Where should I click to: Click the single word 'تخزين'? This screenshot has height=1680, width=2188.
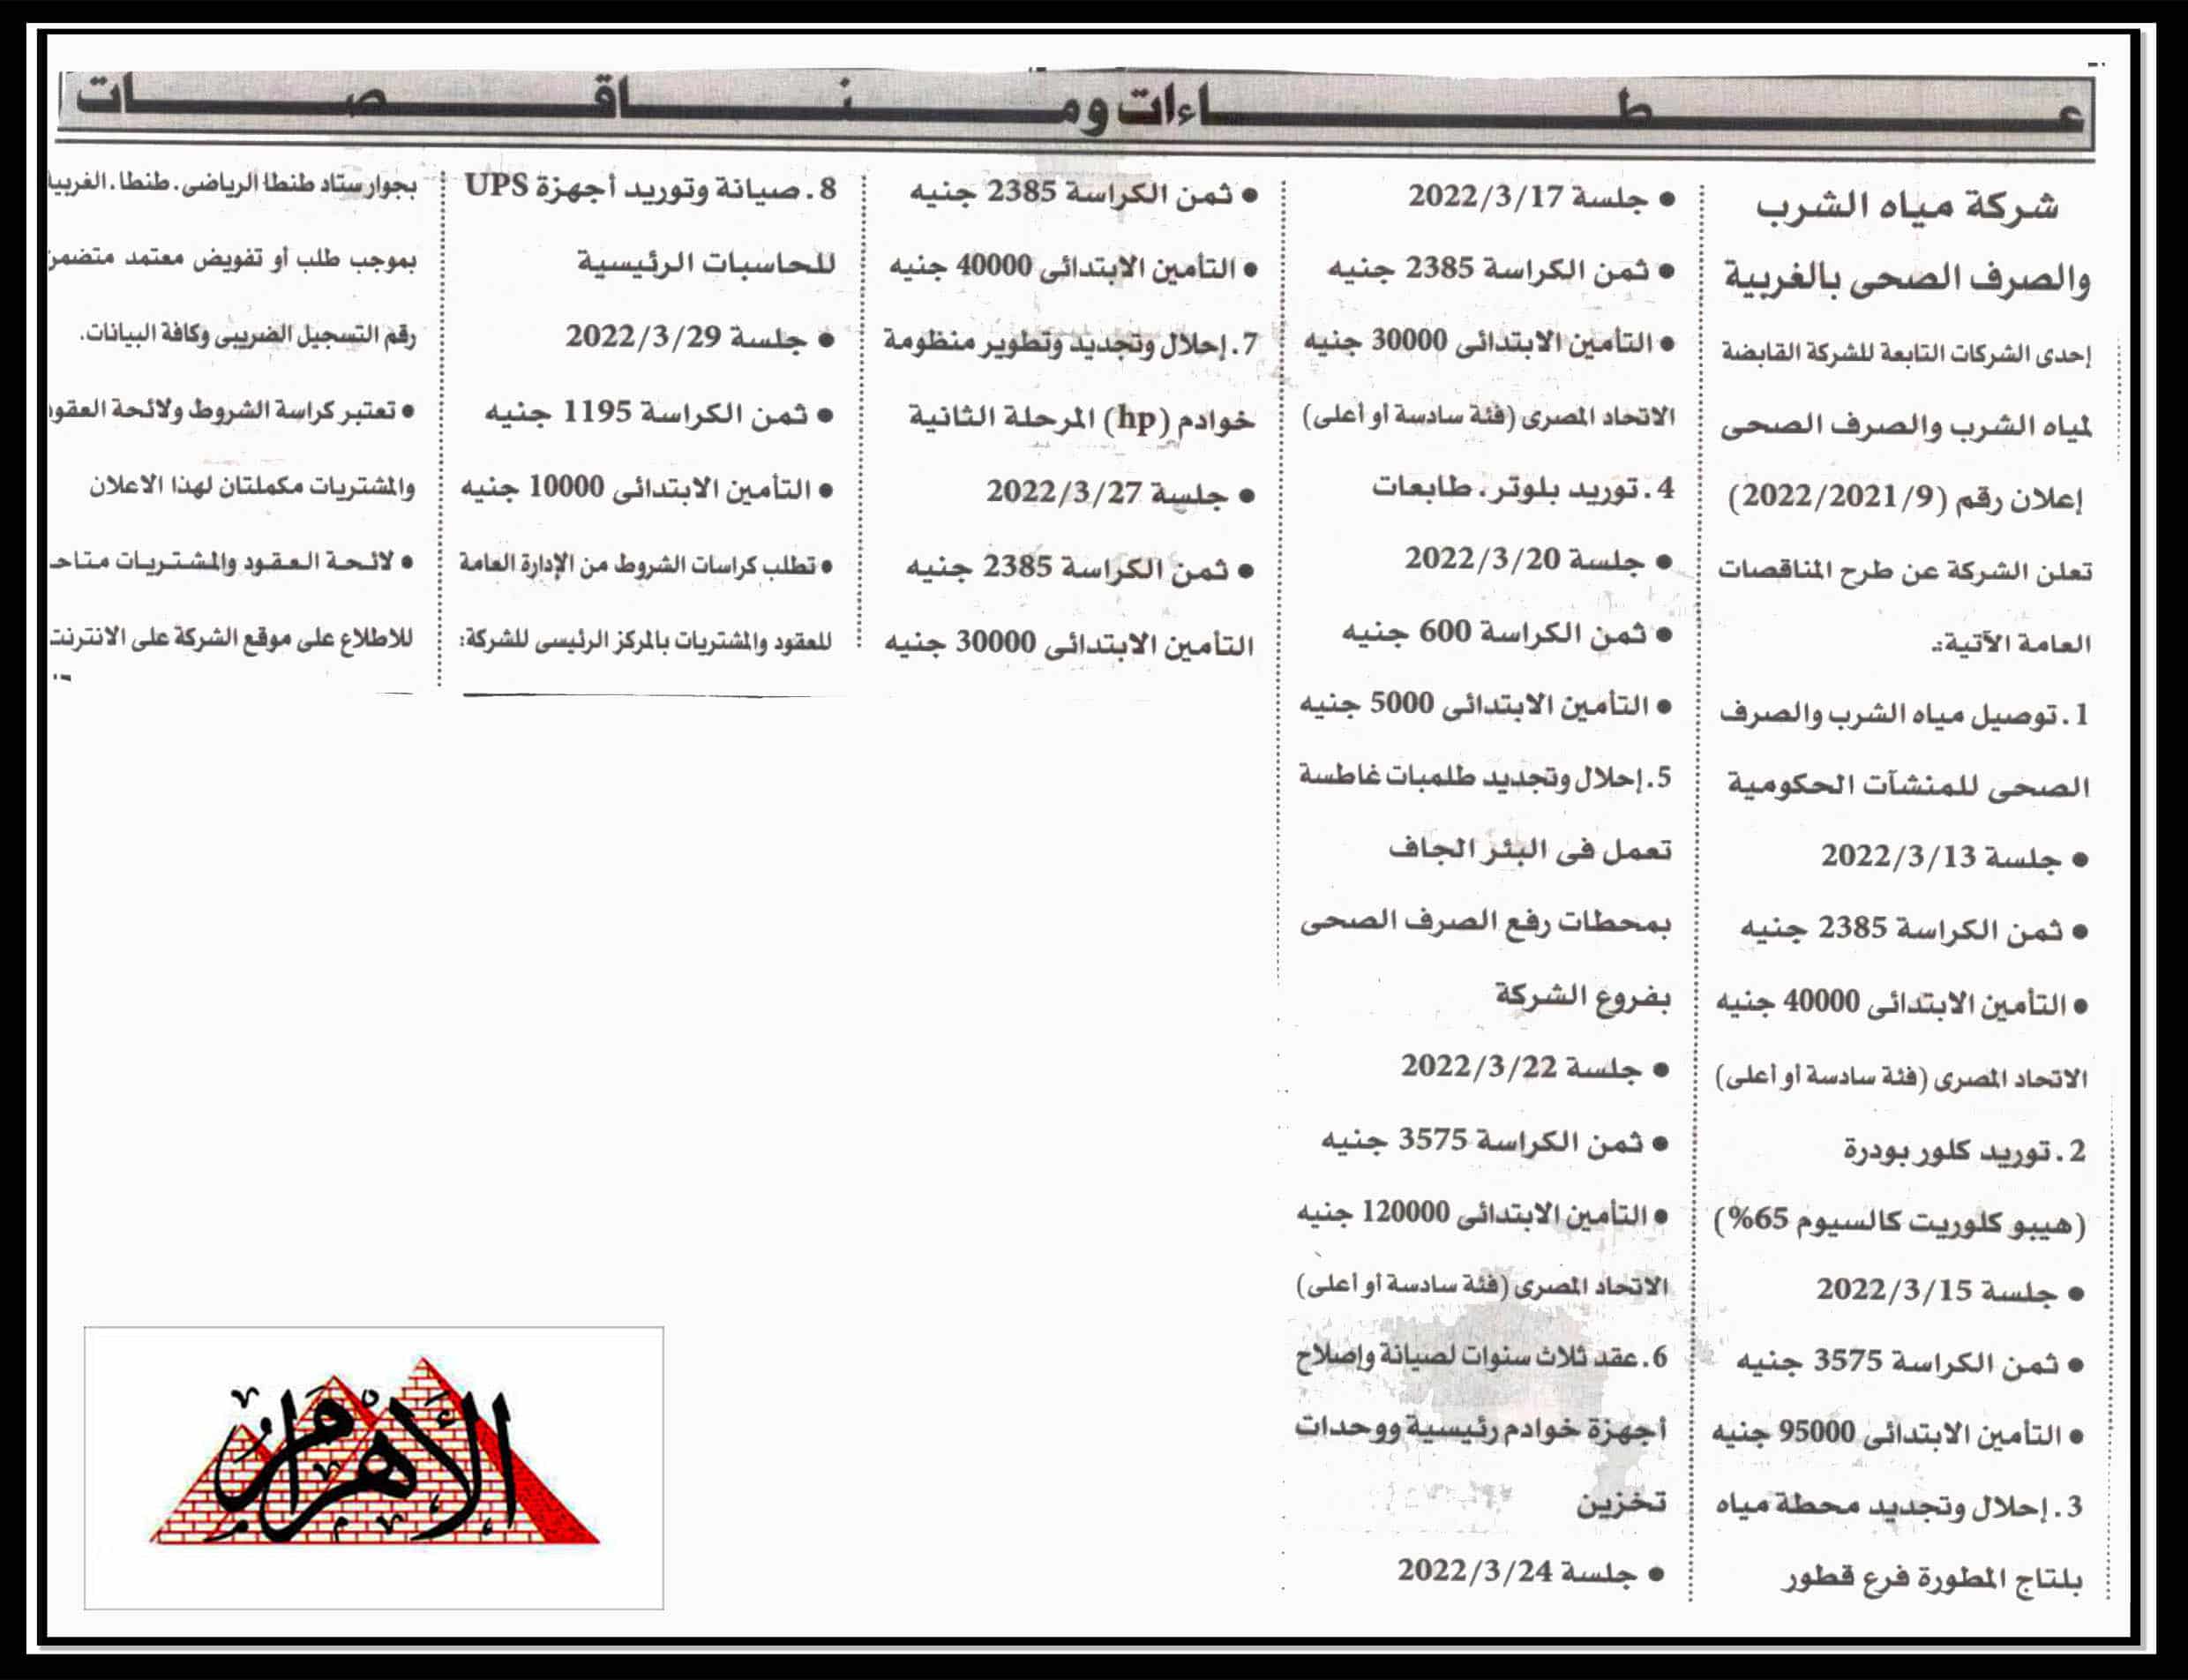point(1621,1503)
